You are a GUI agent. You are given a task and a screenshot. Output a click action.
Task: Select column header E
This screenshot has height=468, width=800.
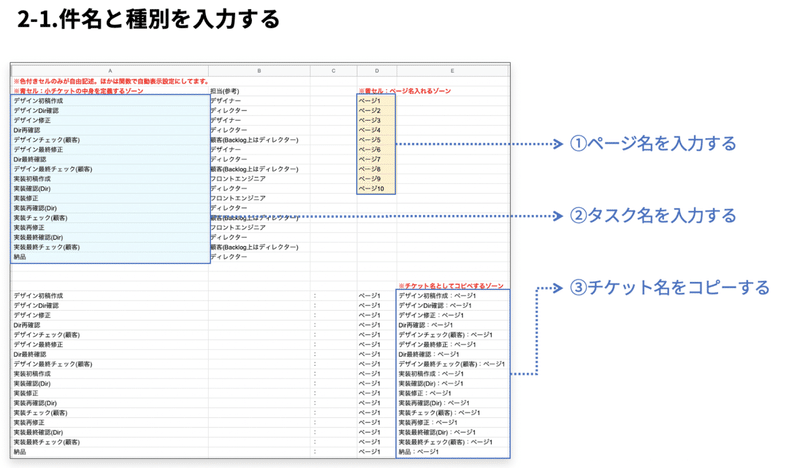(x=453, y=71)
